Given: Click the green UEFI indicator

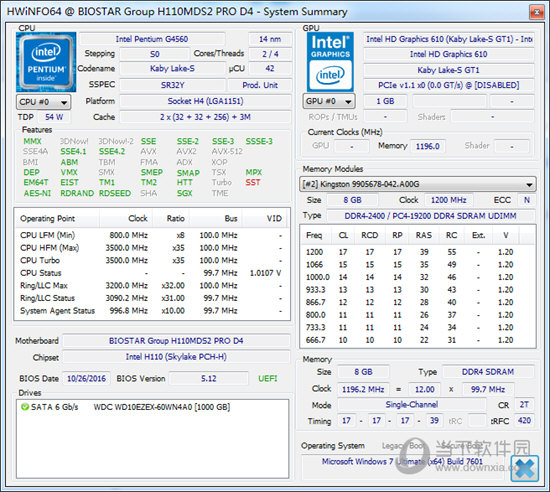Looking at the screenshot, I should 268,379.
